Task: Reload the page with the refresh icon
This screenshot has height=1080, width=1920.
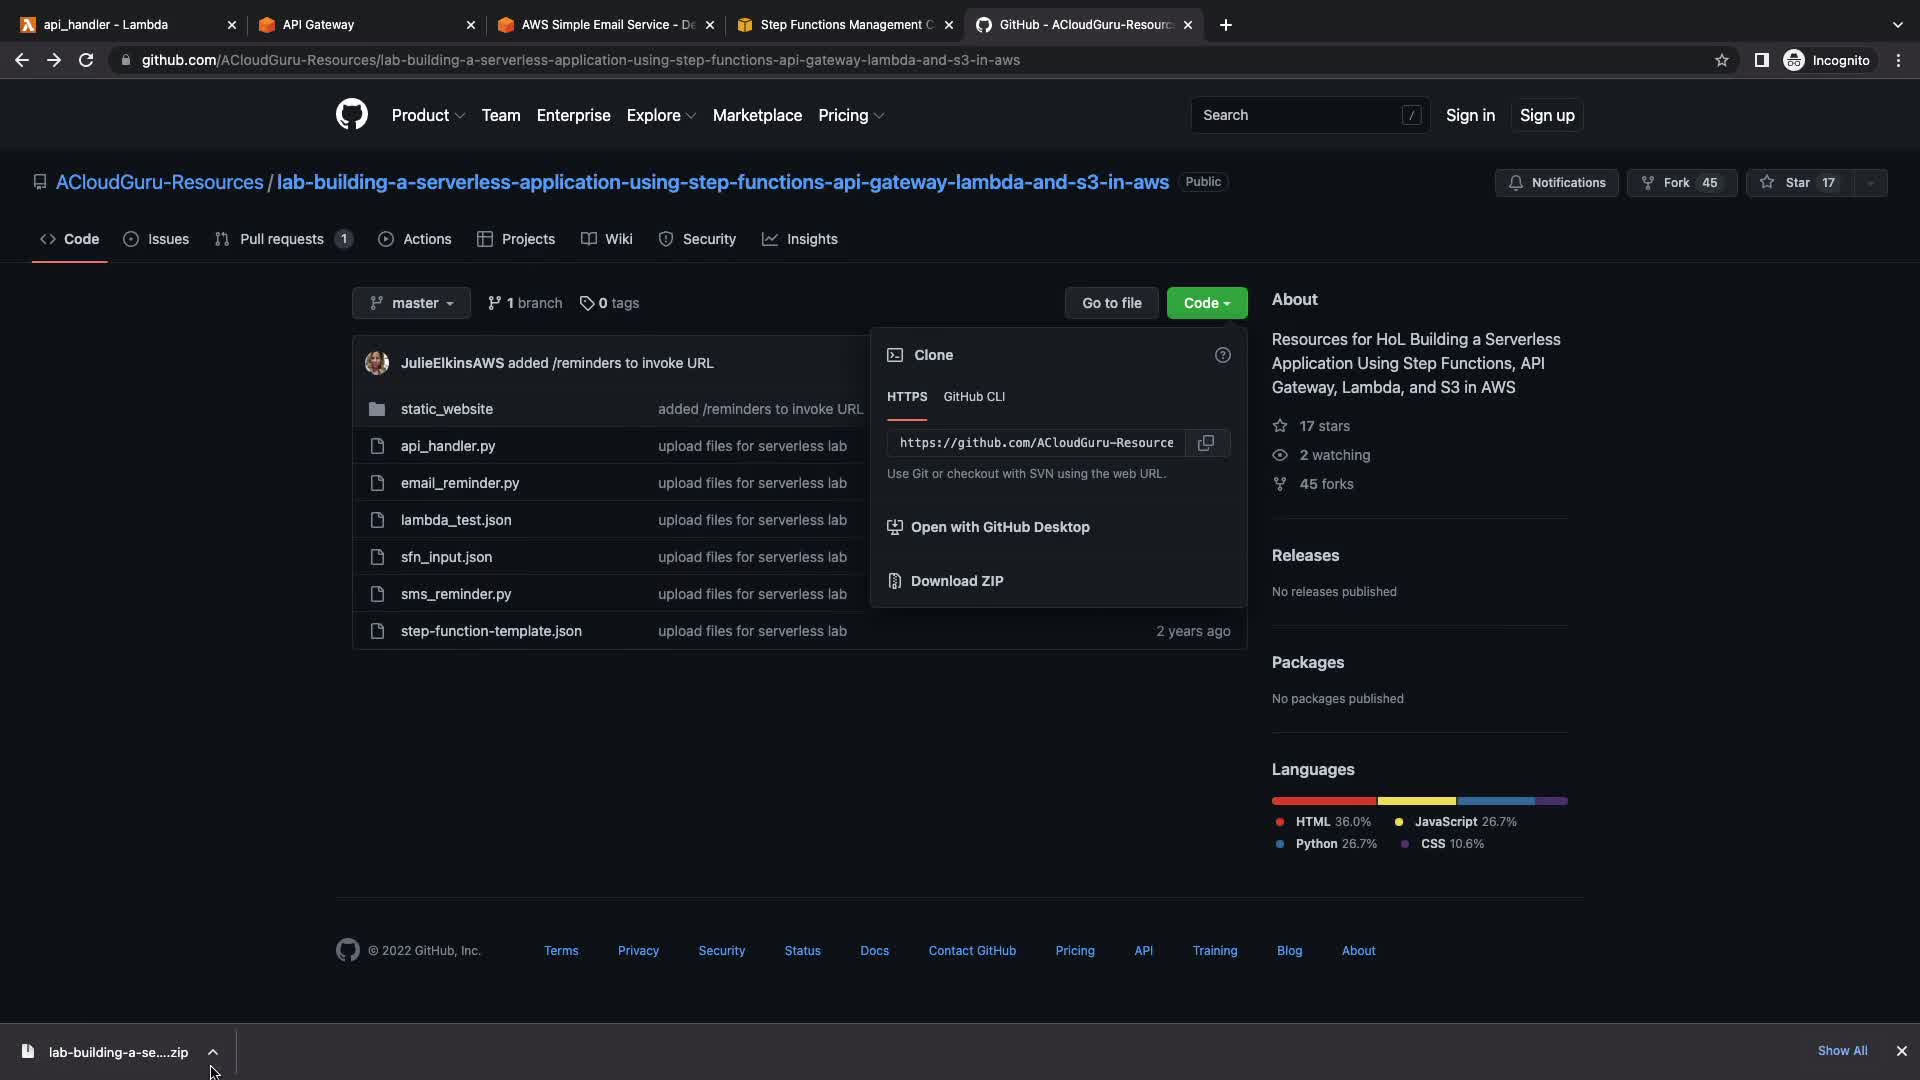Action: click(86, 60)
